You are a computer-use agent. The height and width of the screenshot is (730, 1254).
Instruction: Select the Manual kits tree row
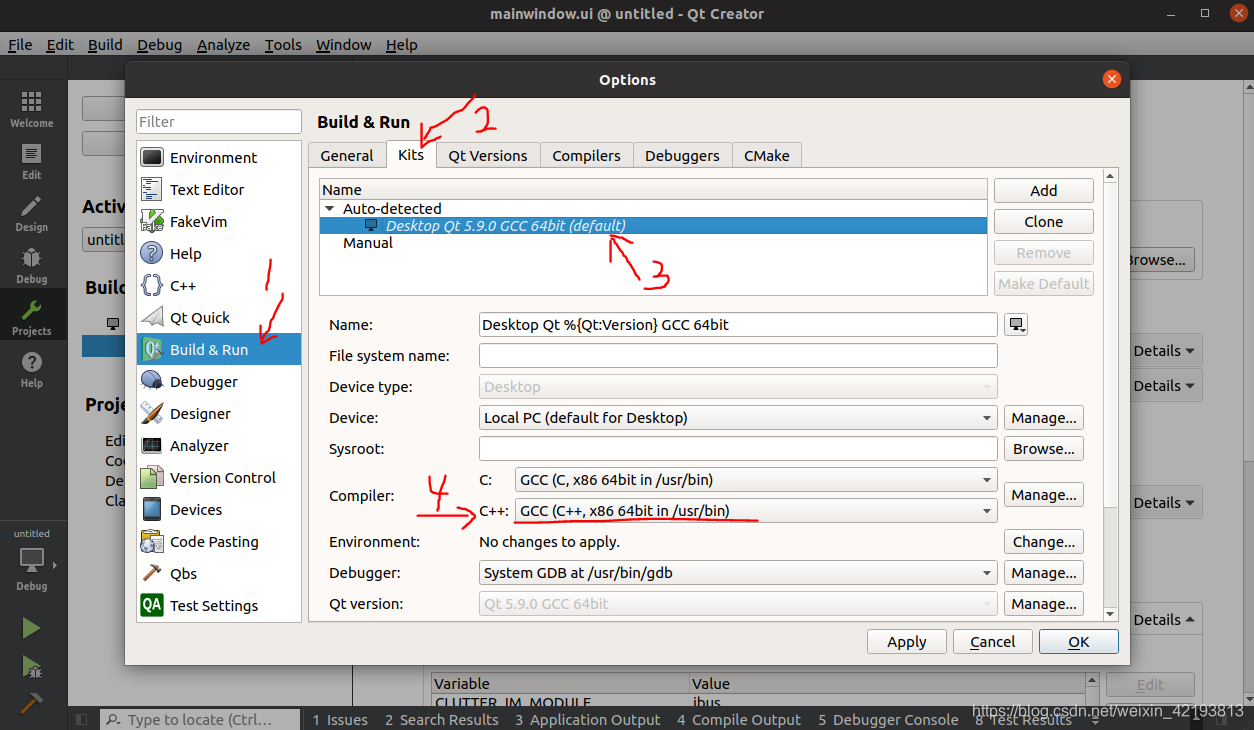(x=654, y=242)
